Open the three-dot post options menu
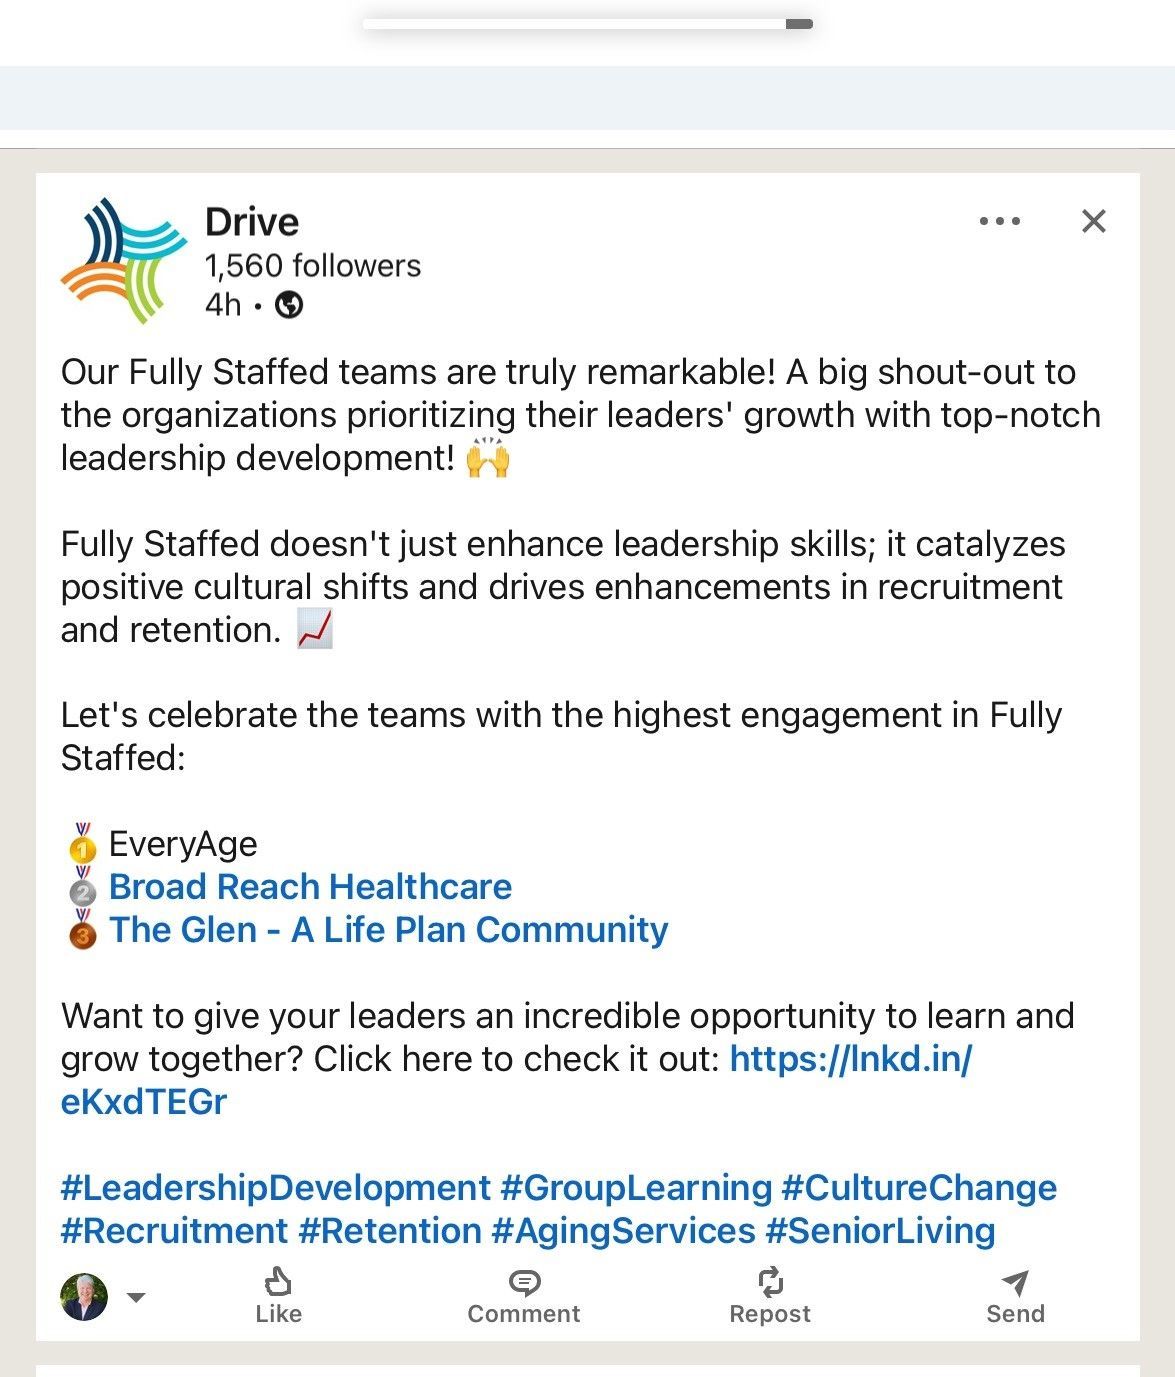The image size is (1175, 1377). [x=1000, y=221]
